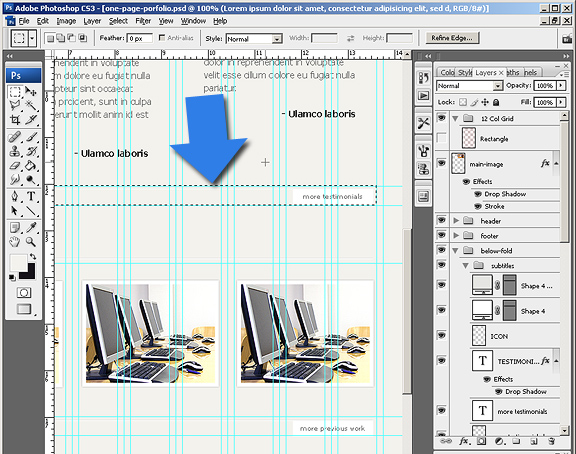Collapse the below-fold group

[456, 251]
